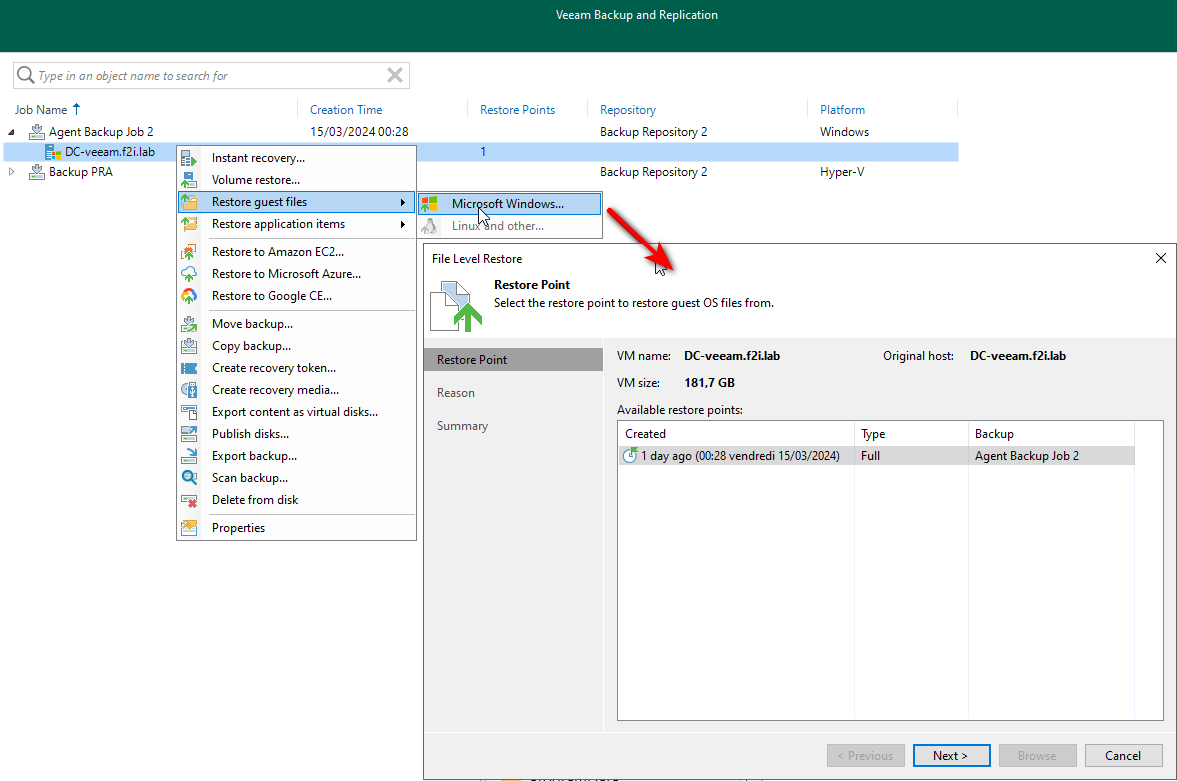Click the Restore to Microsoft Azure cloud icon

(188, 274)
